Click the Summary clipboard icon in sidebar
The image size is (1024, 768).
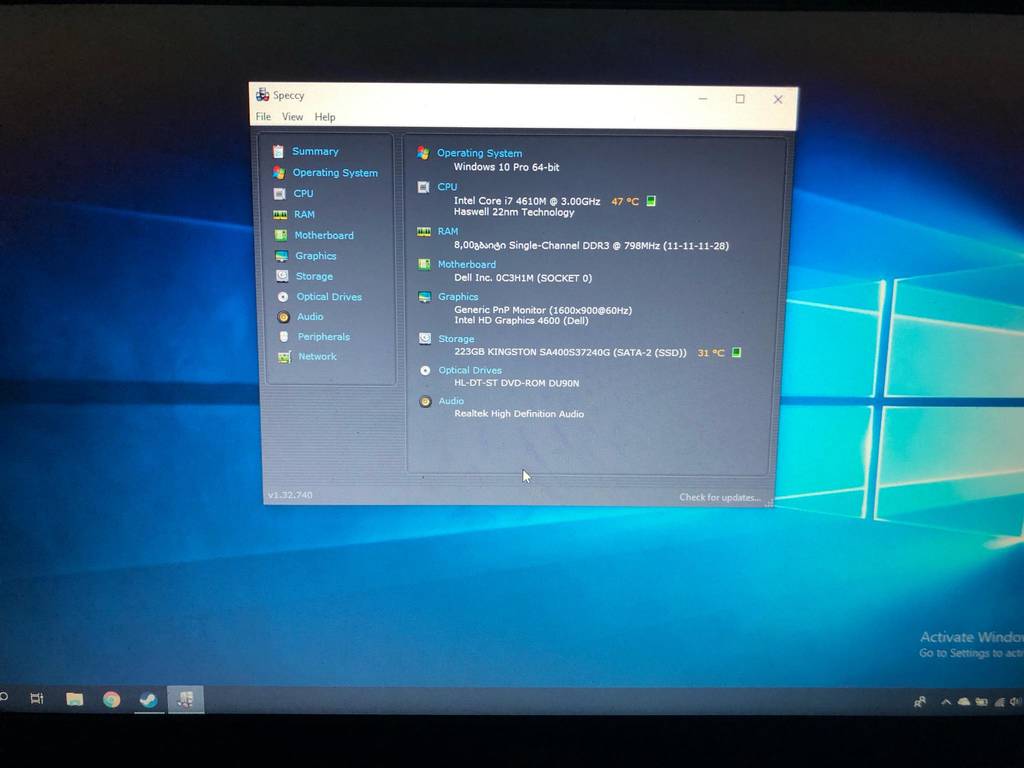pos(278,152)
